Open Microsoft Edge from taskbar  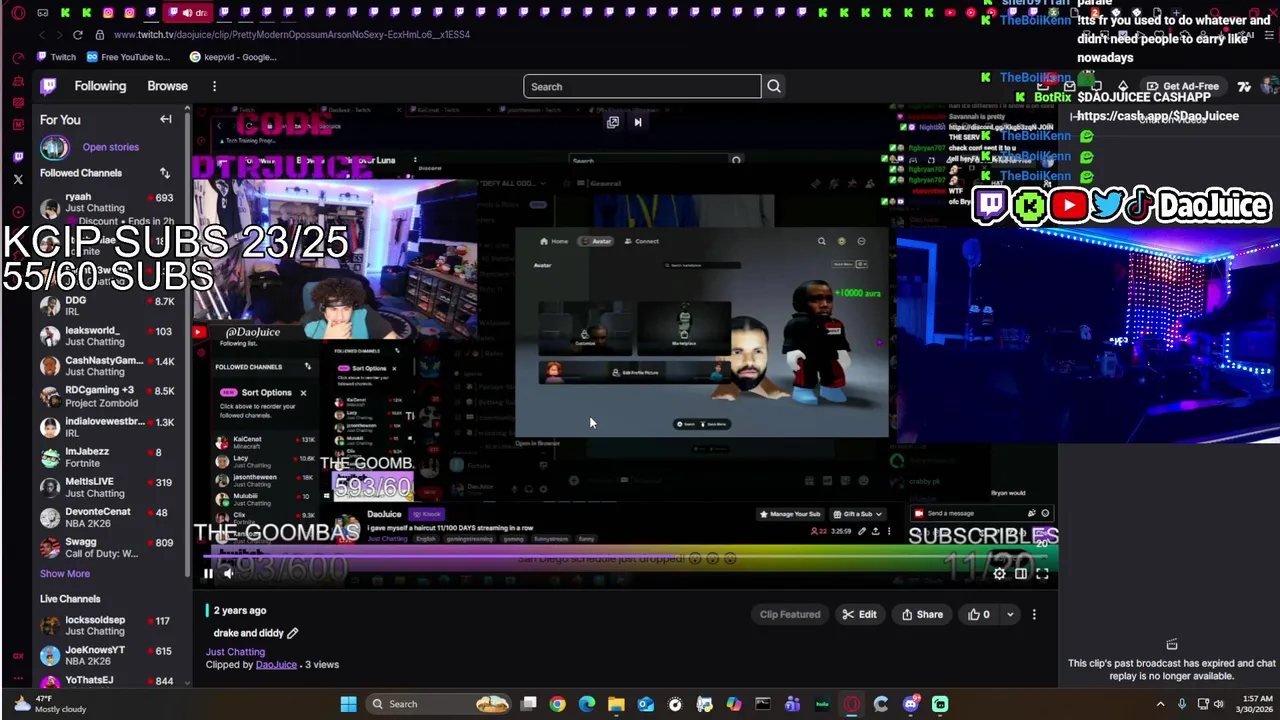587,704
